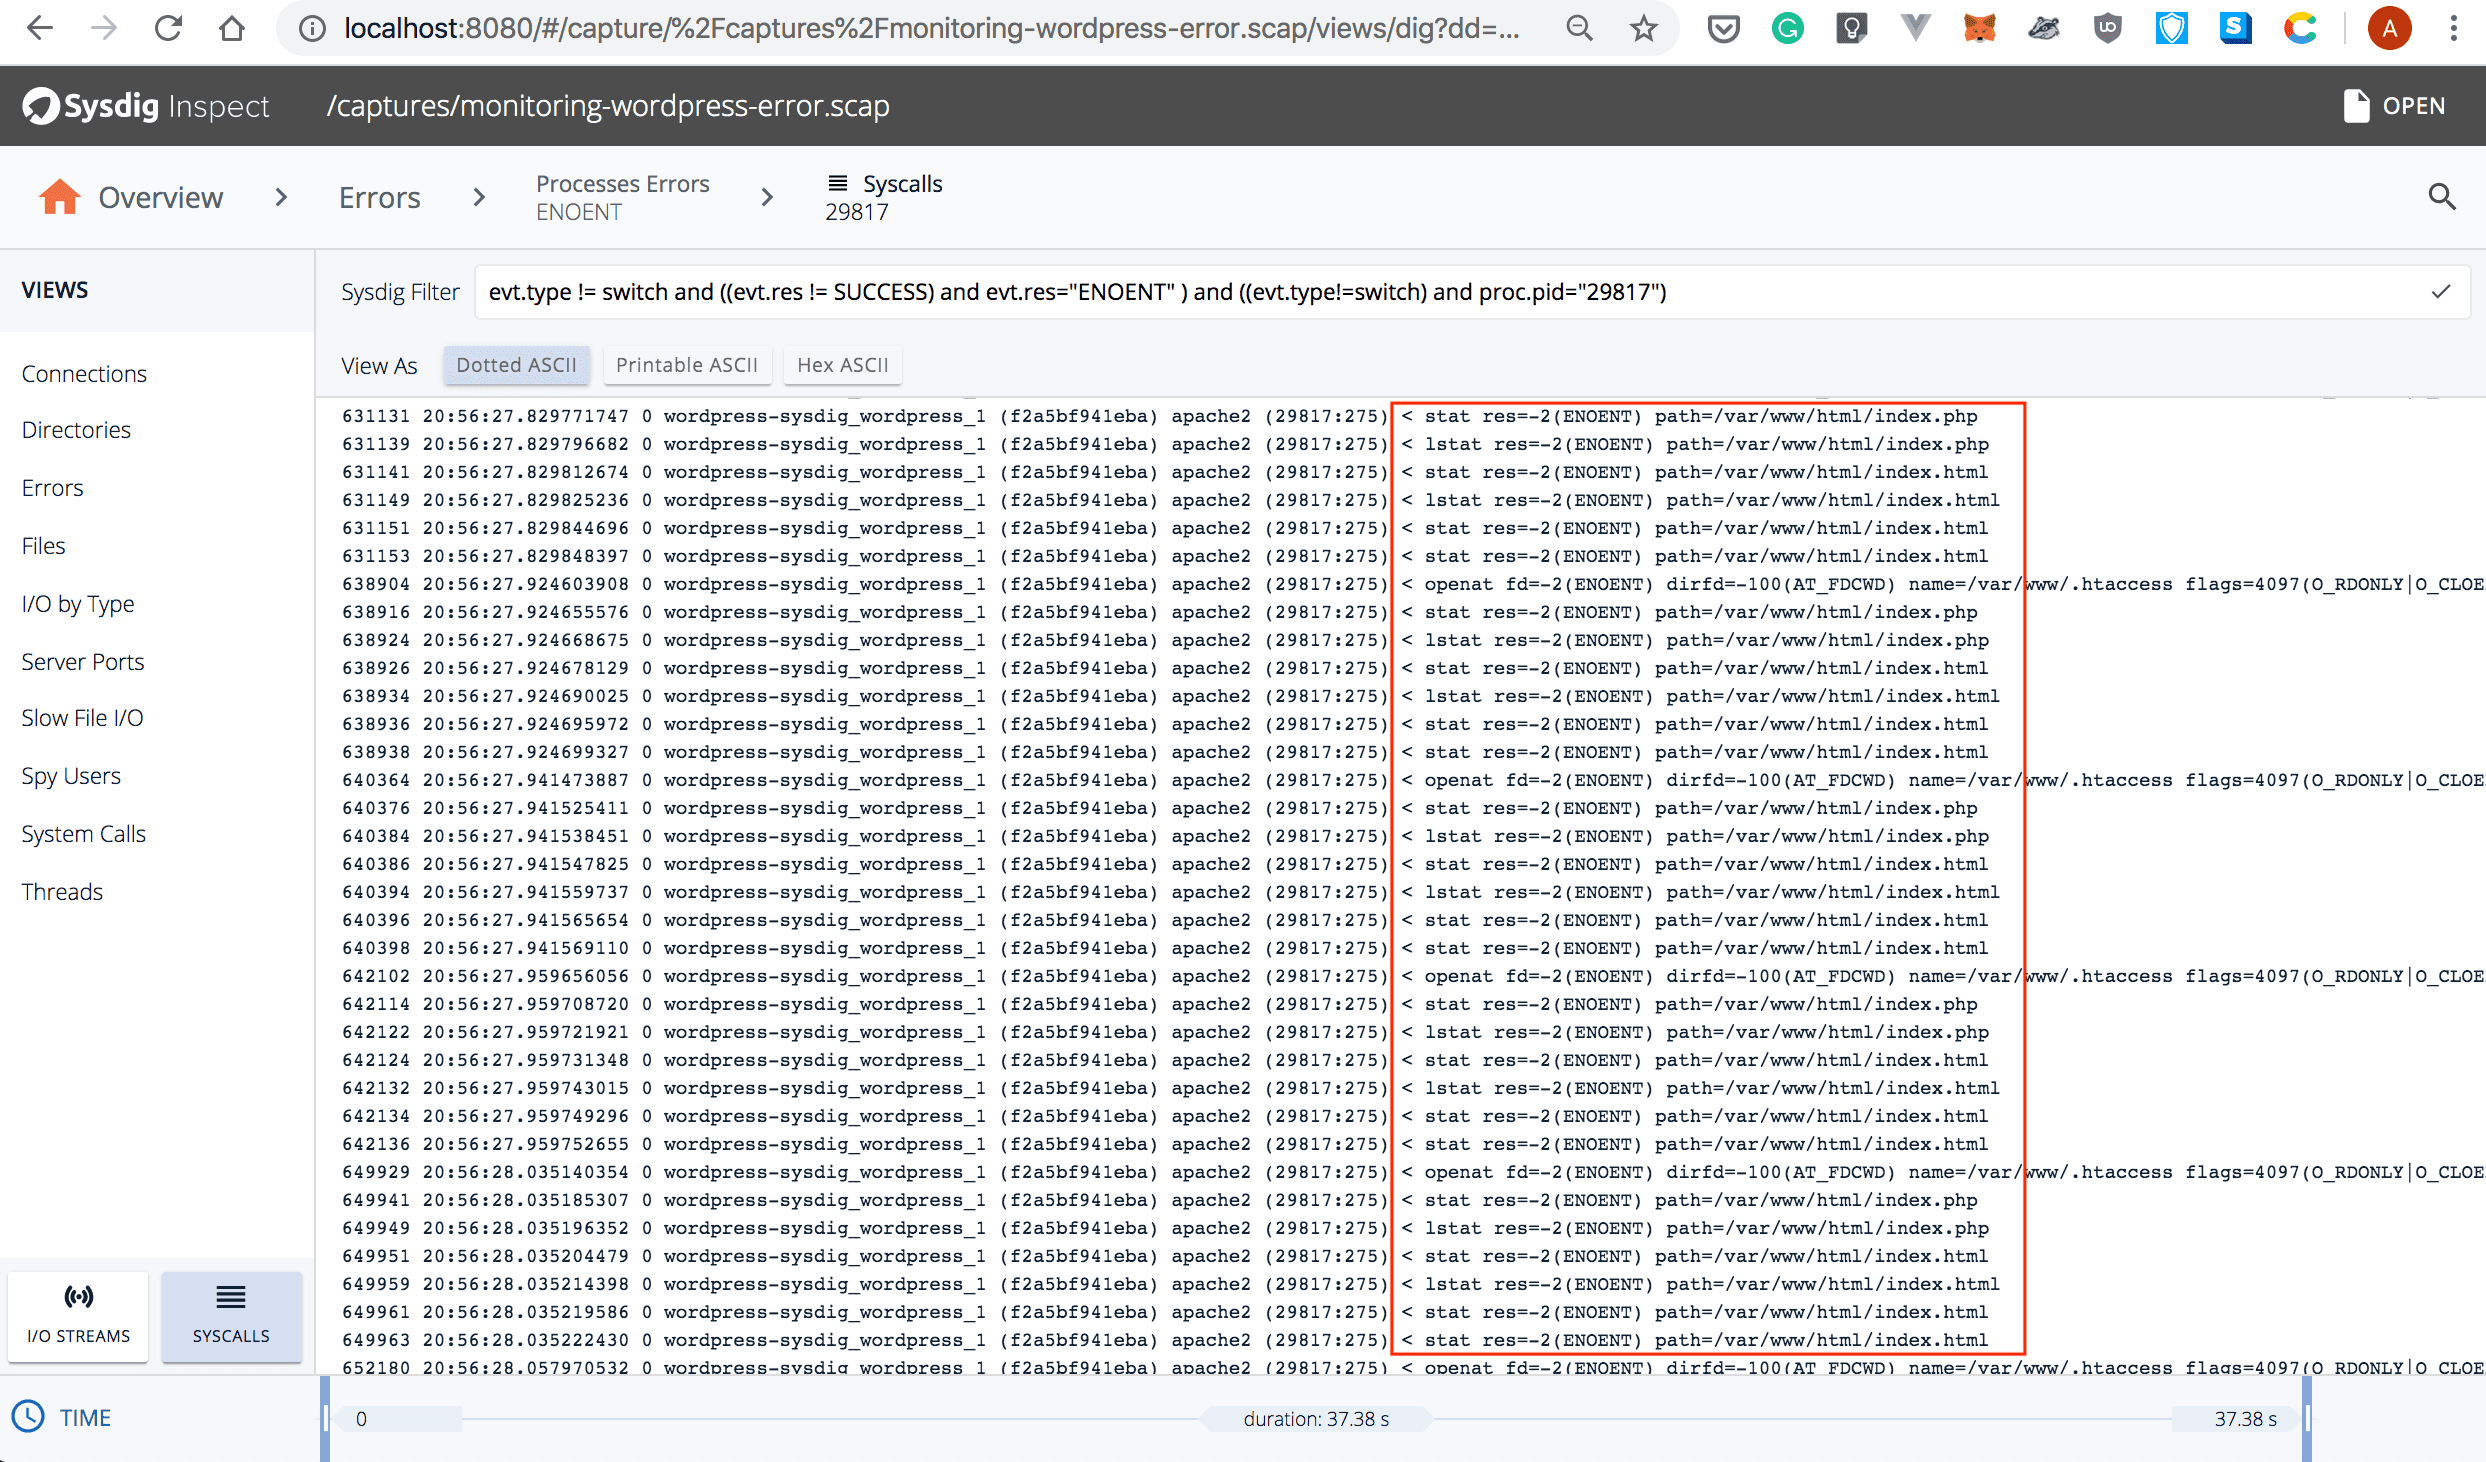Click chevron after Overview breadcrumb
2486x1462 pixels.
pyautogui.click(x=281, y=198)
